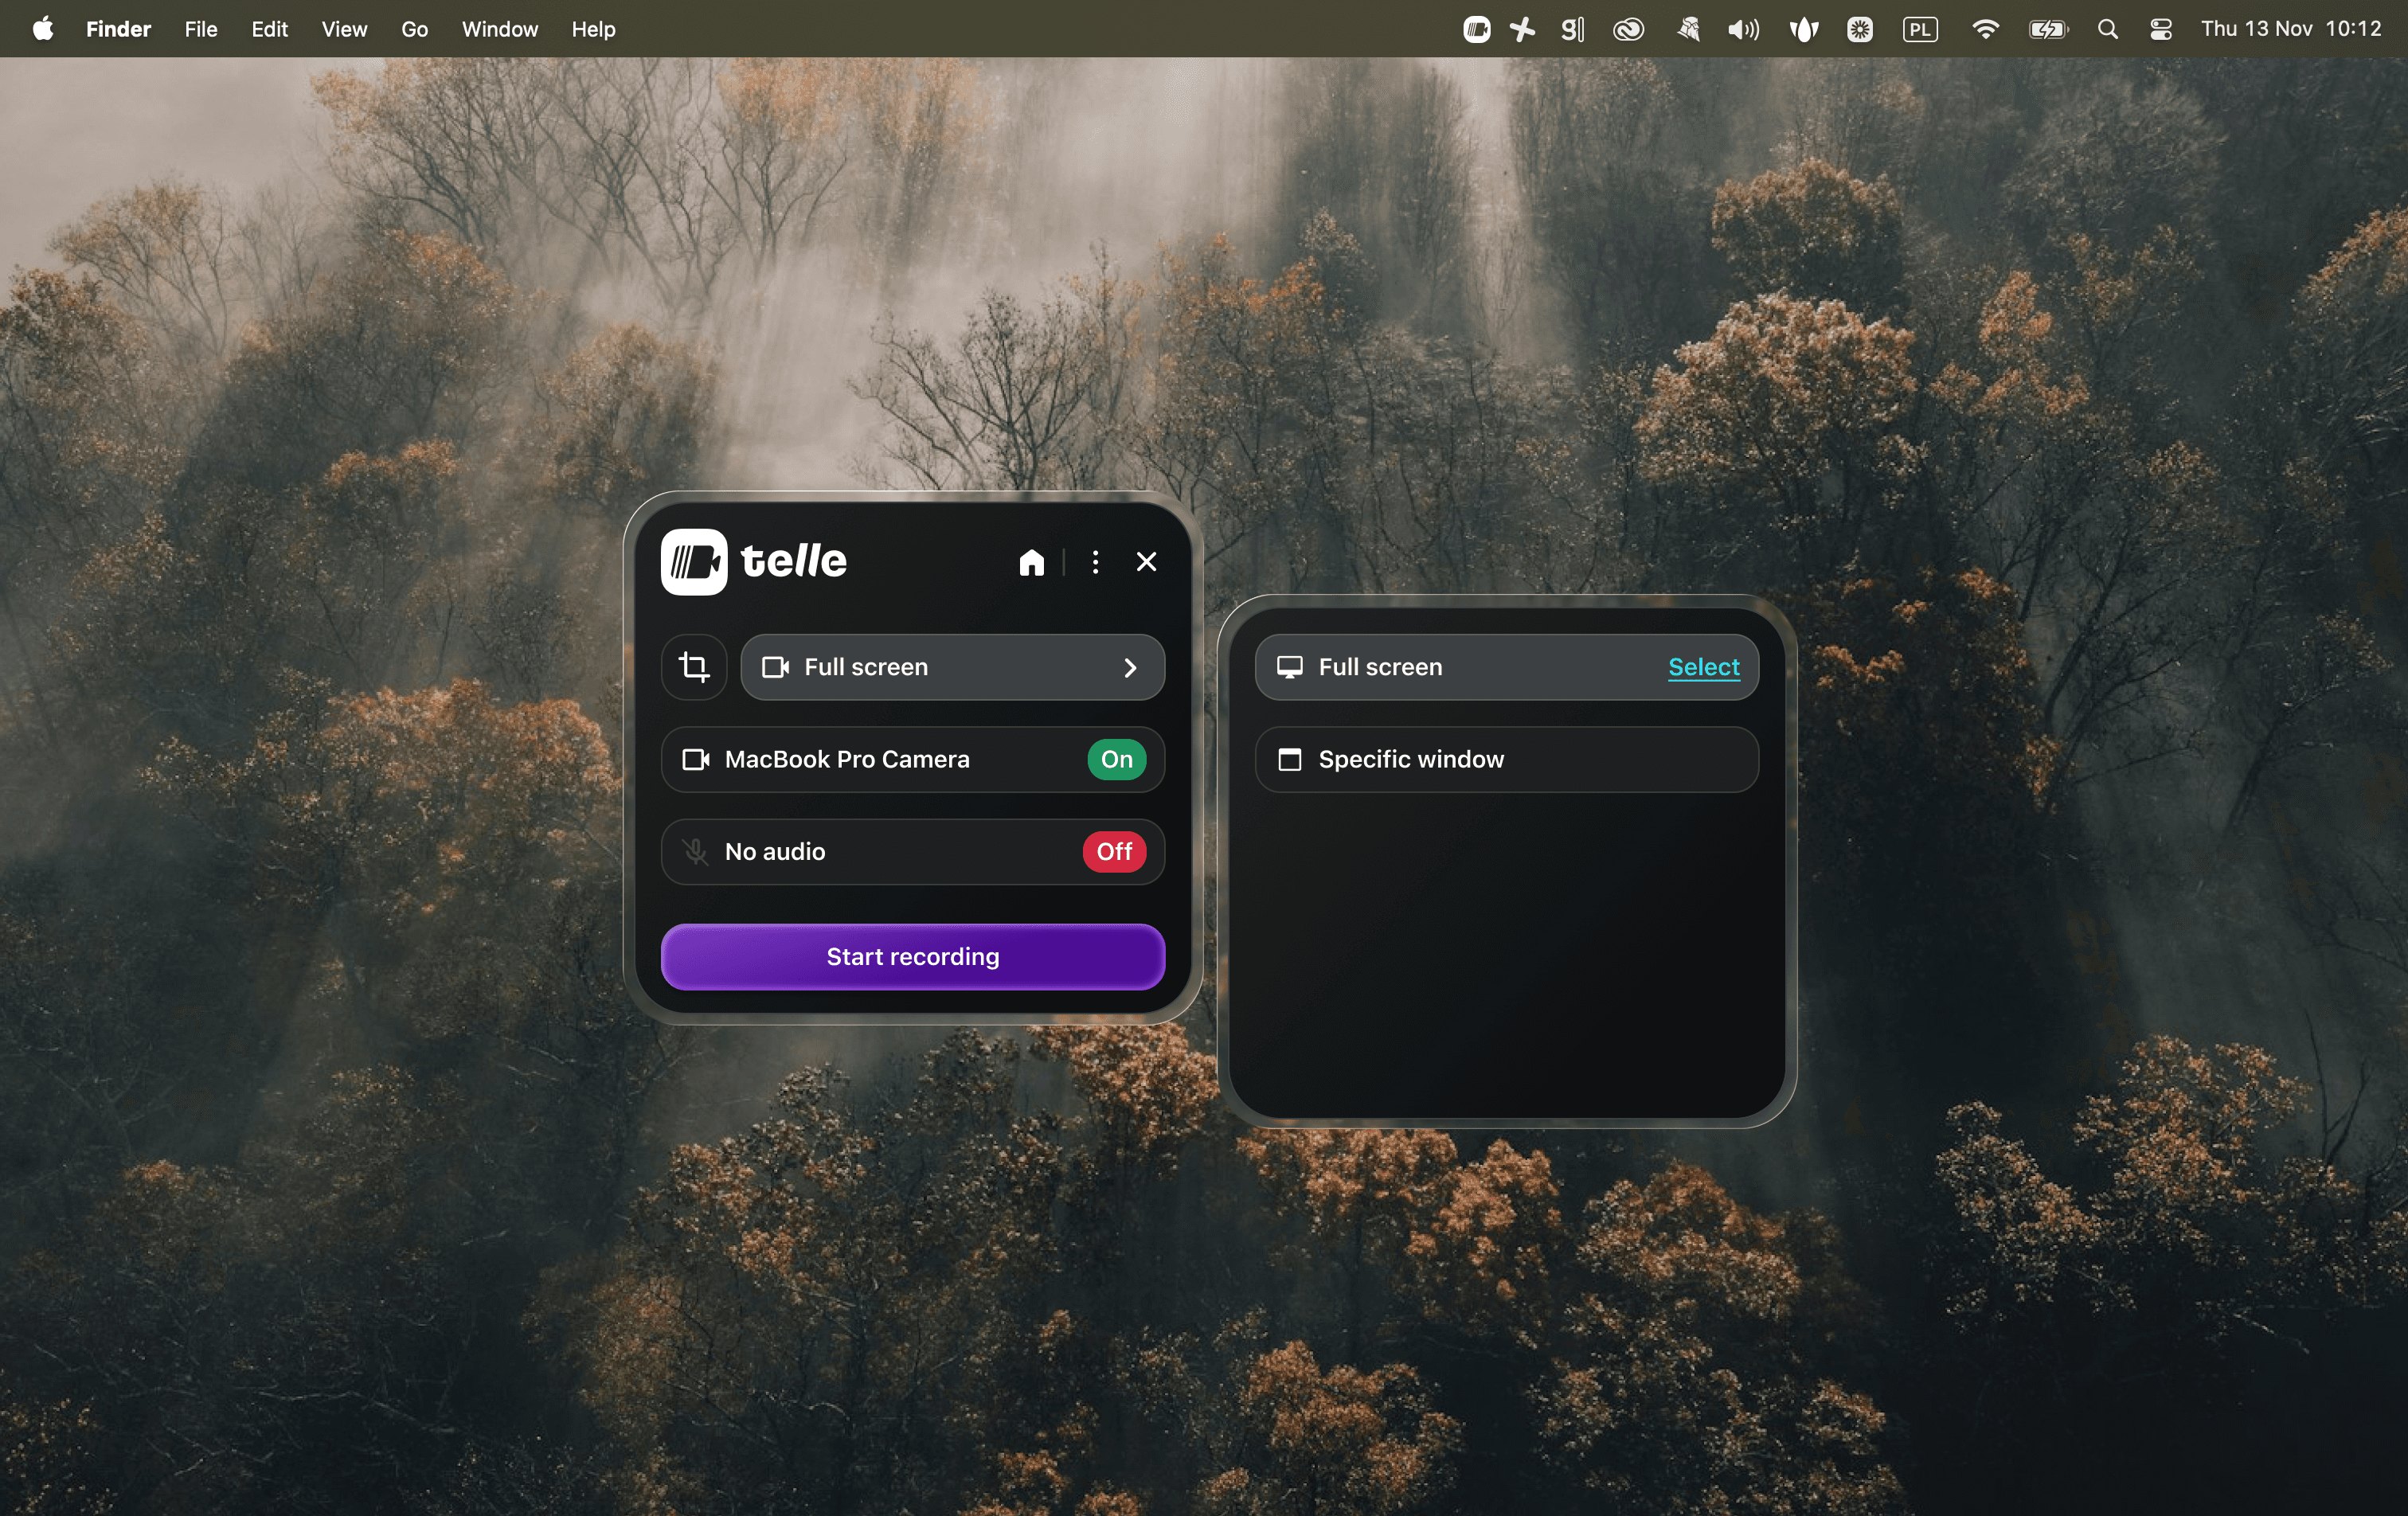2408x1516 pixels.
Task: Click the Telle logo icon
Action: coord(693,562)
